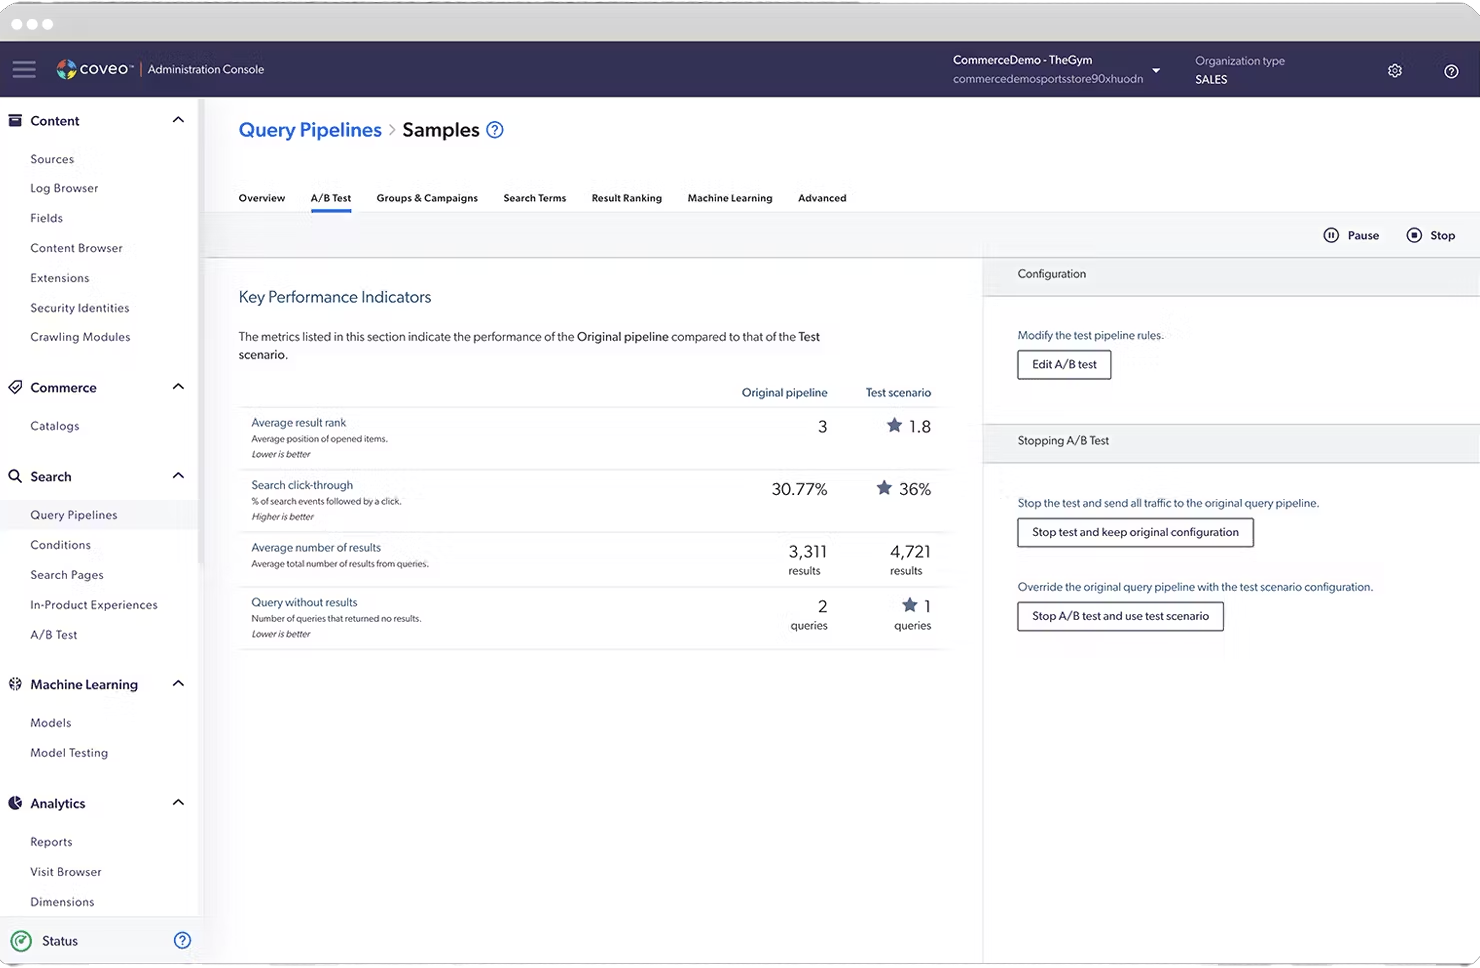
Task: Open Conditions page
Action: 60,545
